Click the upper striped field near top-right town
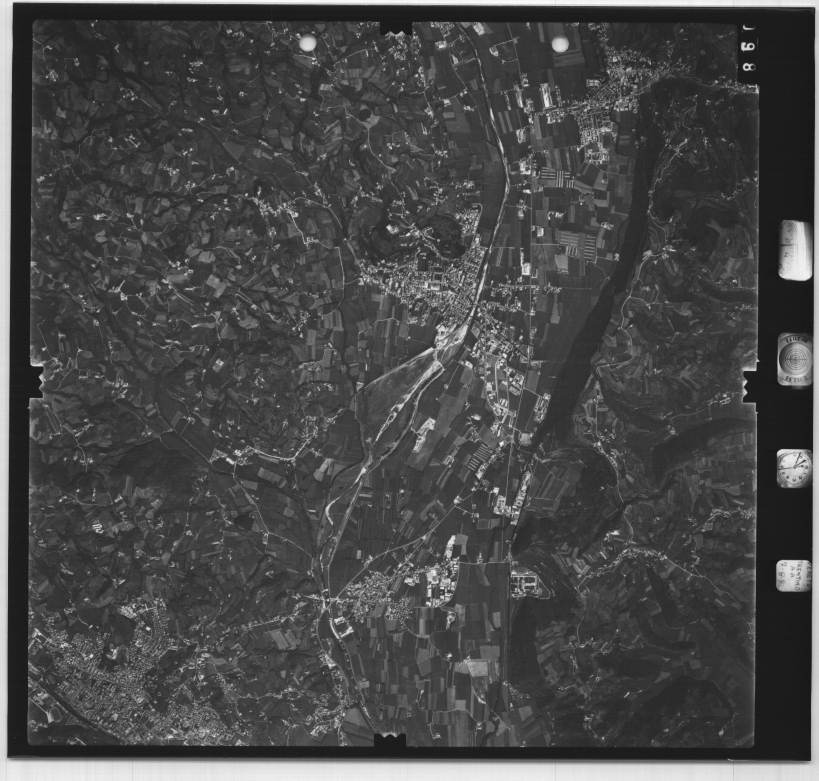Screen dimensions: 819x781 click(558, 178)
